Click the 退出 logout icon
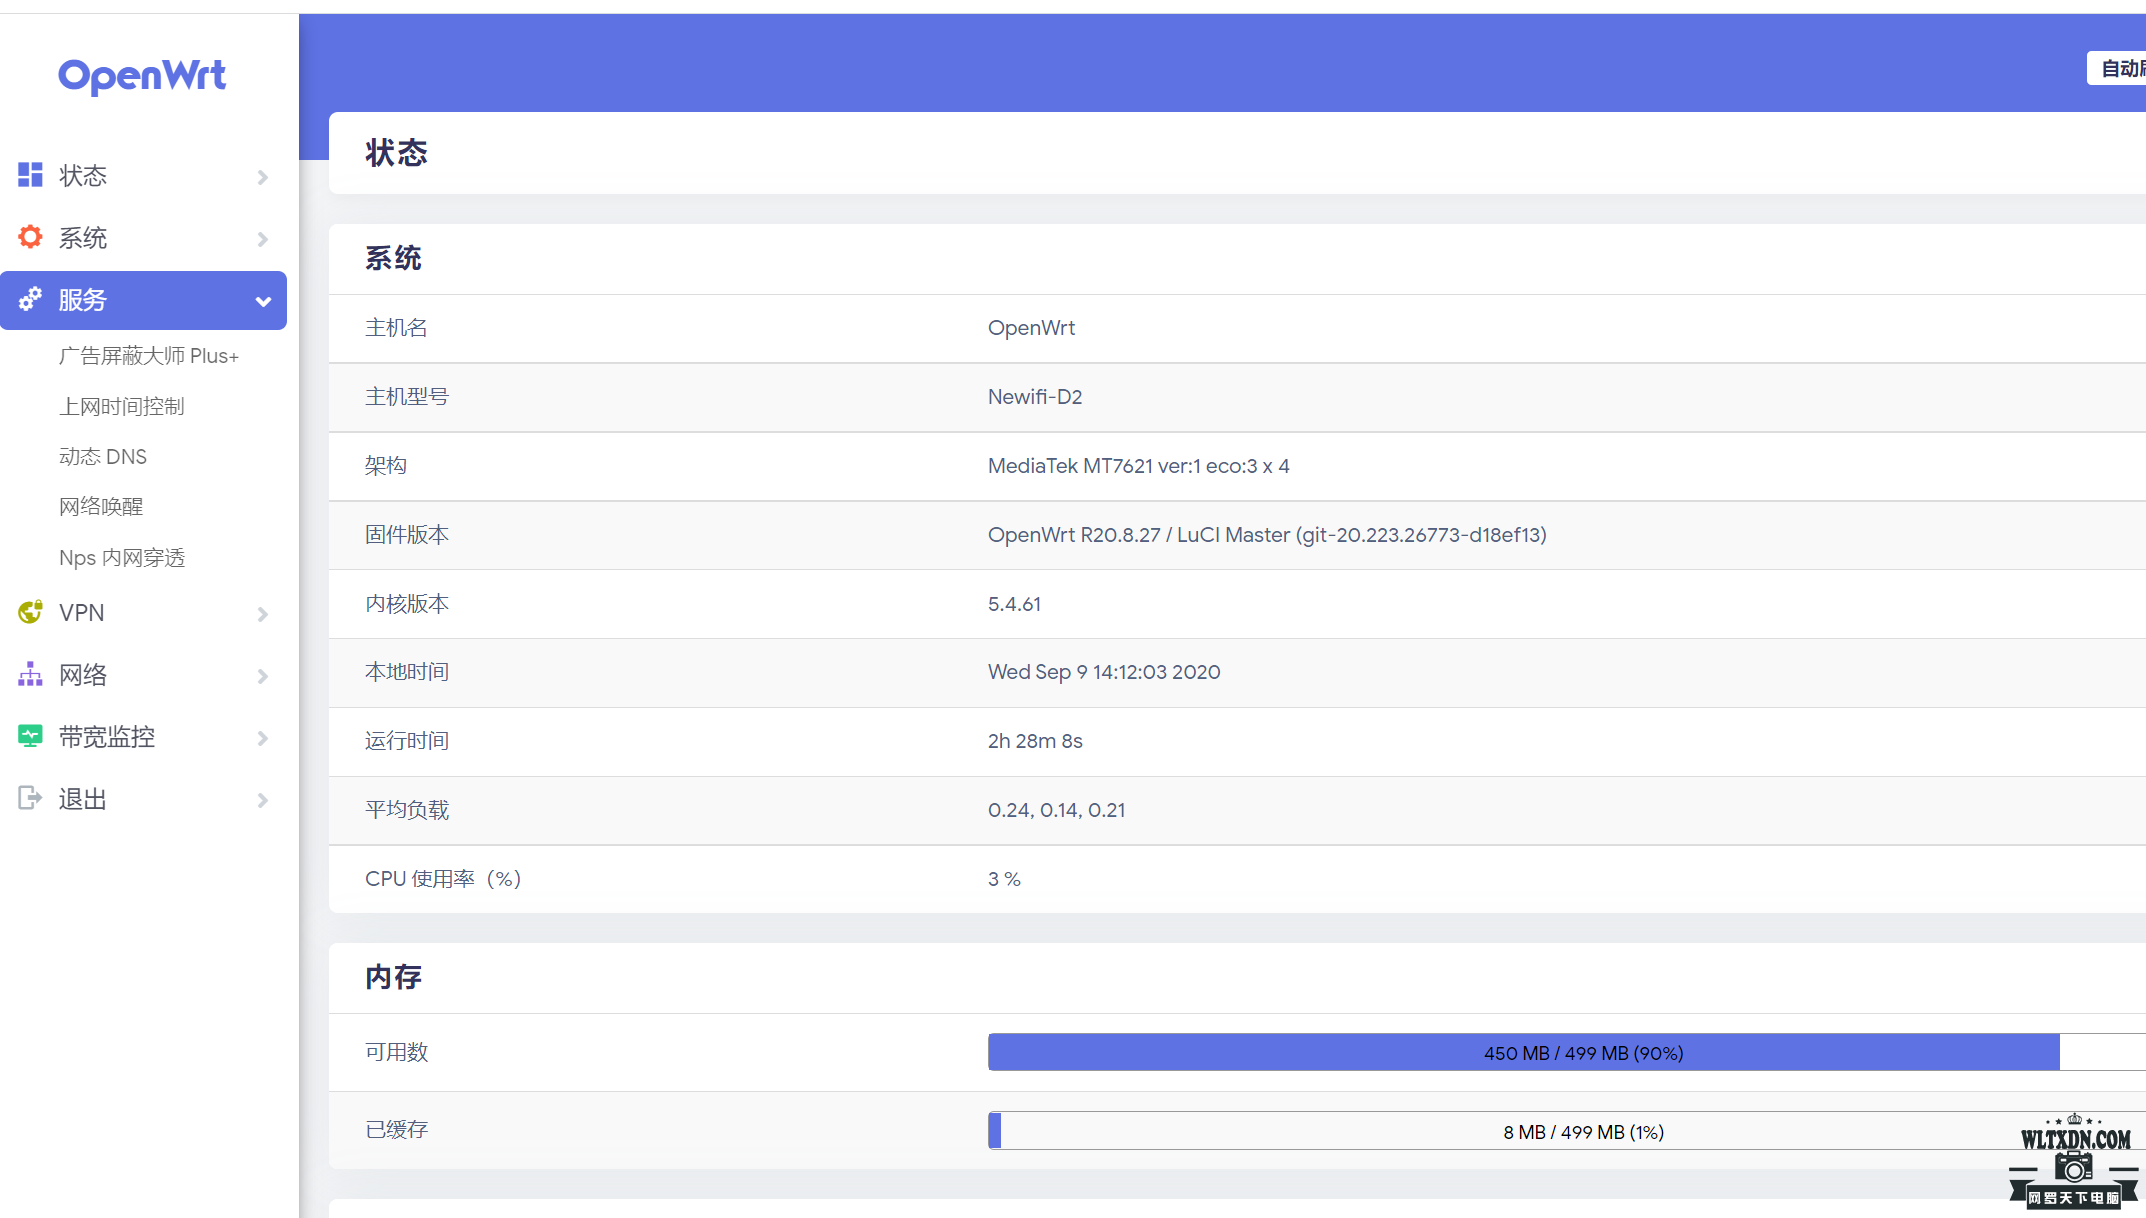This screenshot has width=2146, height=1218. pyautogui.click(x=30, y=798)
